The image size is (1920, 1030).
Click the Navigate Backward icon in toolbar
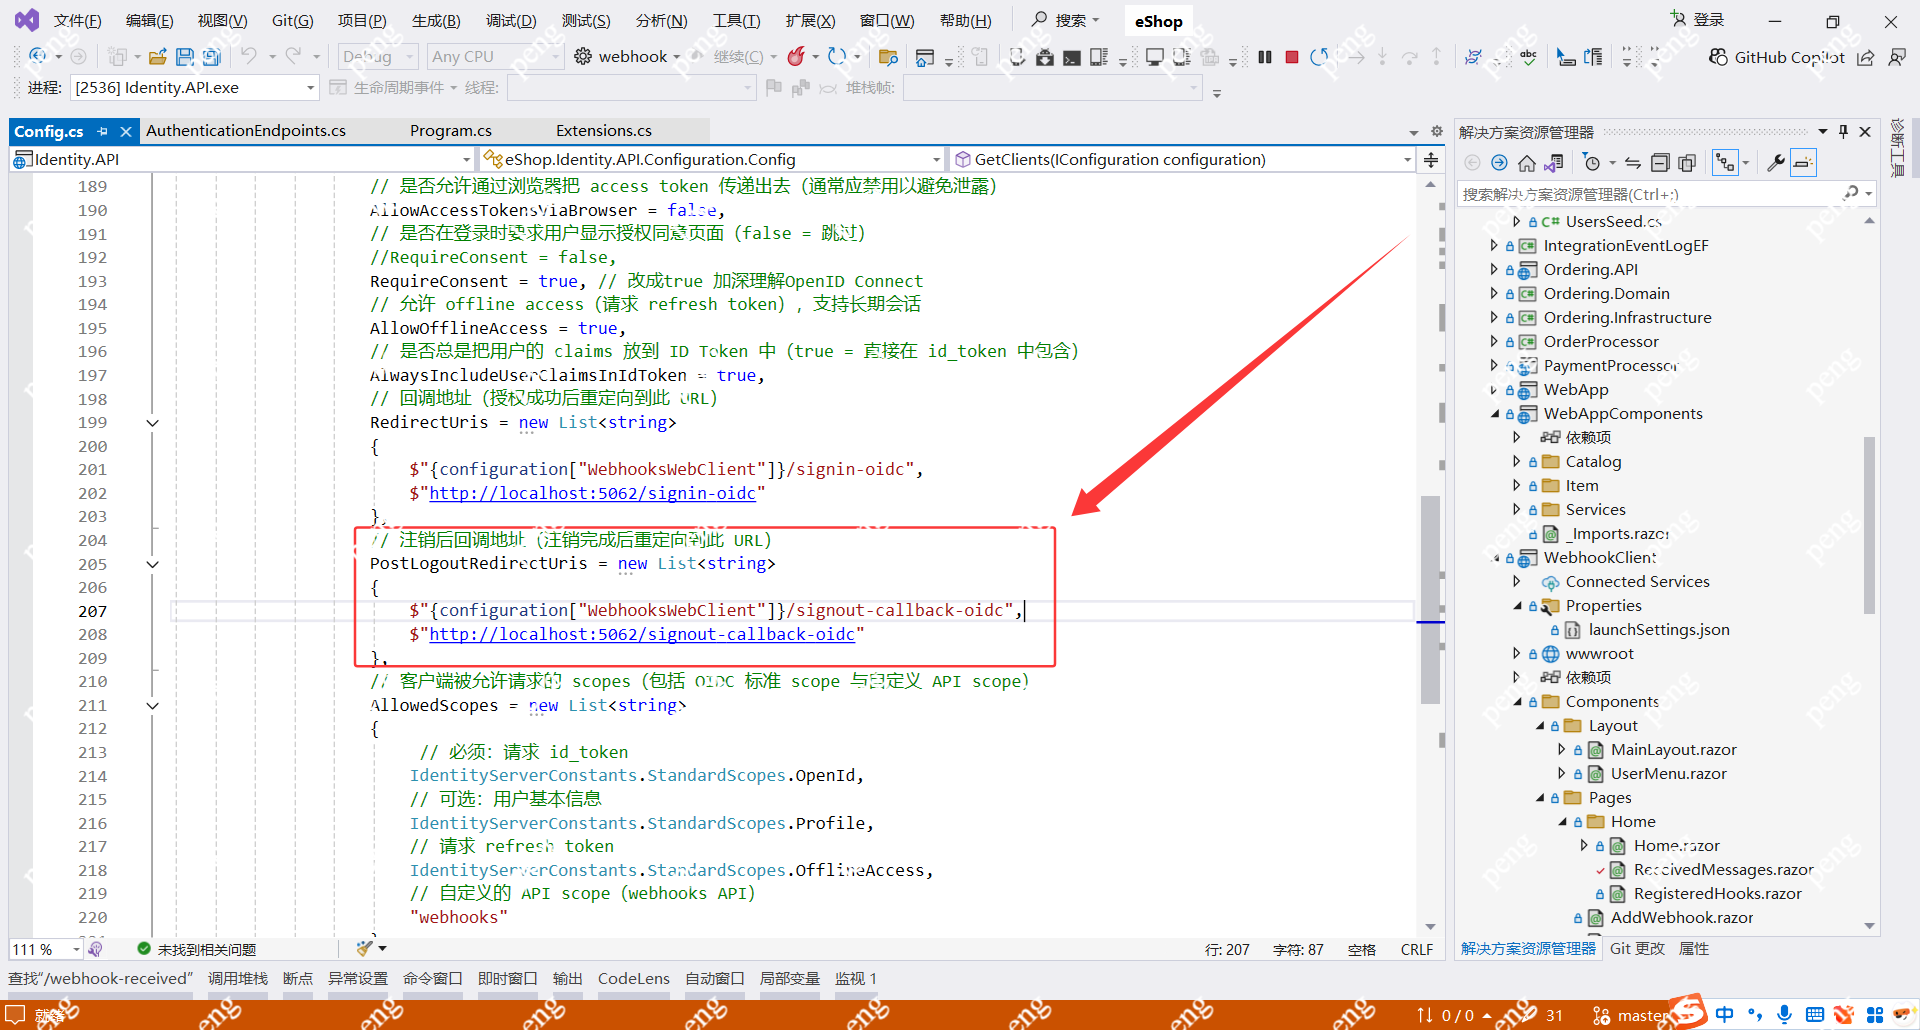click(x=38, y=57)
